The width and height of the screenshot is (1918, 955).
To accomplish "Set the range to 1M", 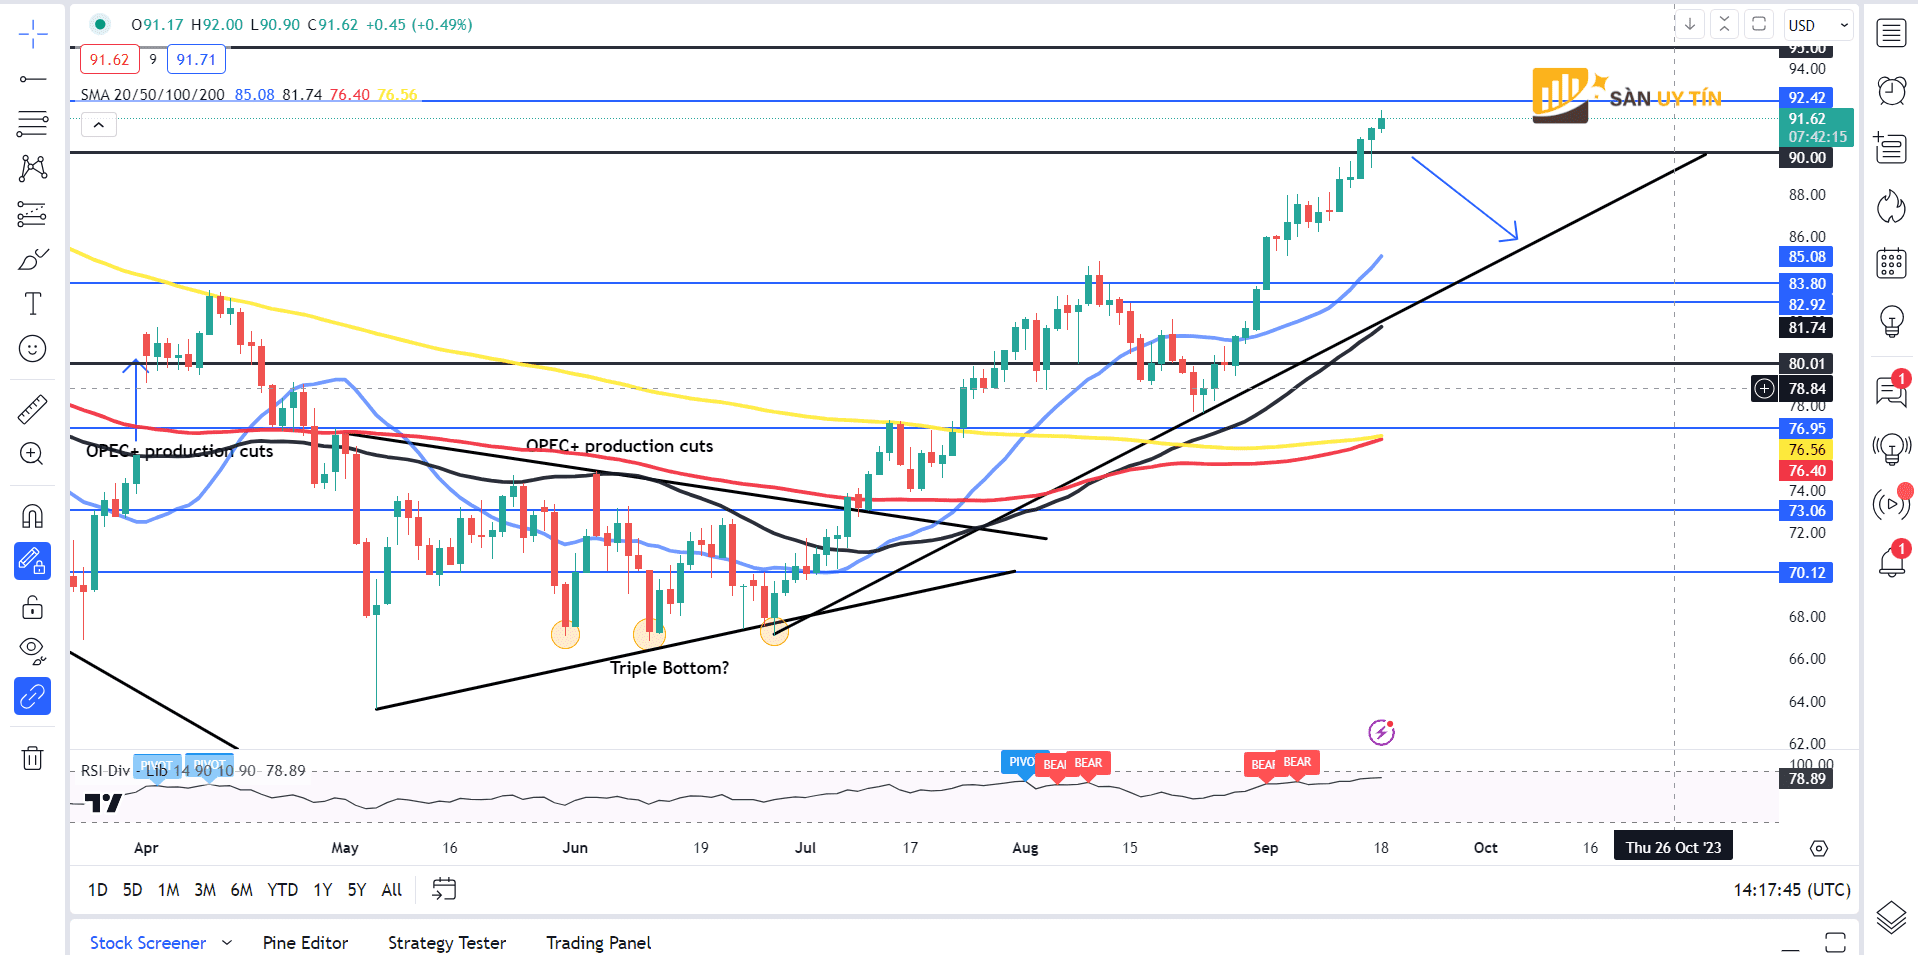I will [169, 889].
